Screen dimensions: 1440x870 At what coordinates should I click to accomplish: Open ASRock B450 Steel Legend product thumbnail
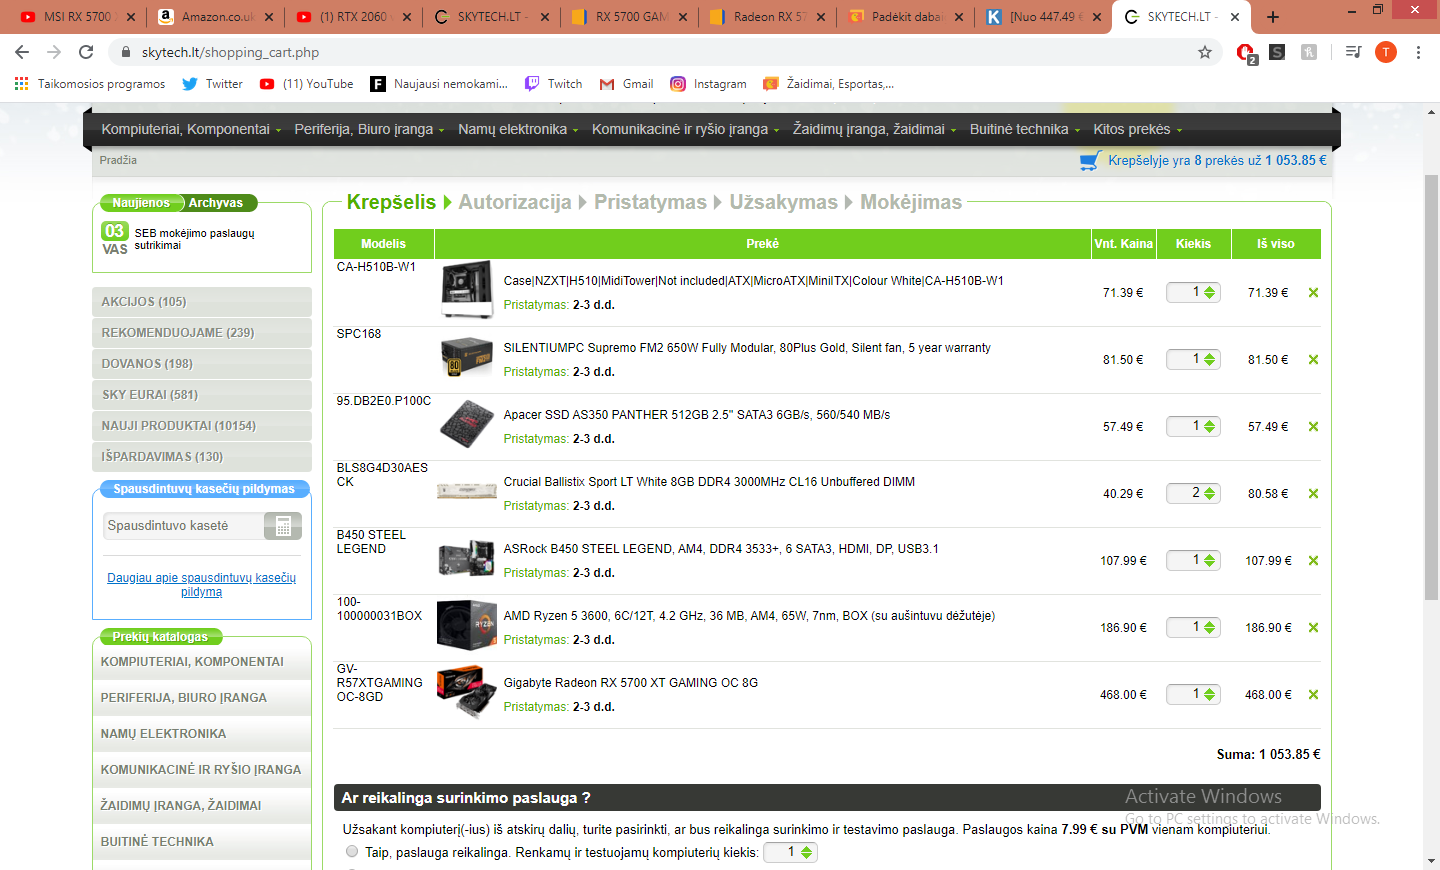(x=467, y=558)
